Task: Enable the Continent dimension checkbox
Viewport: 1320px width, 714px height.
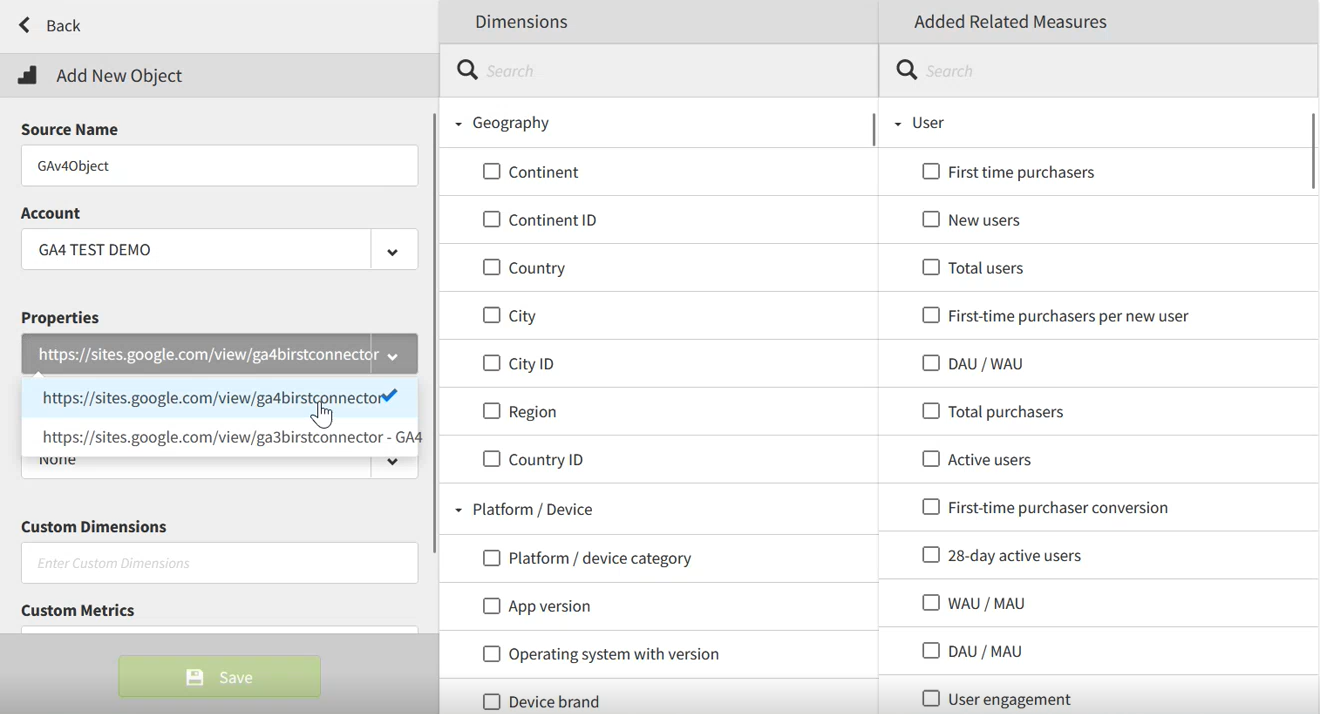Action: (491, 172)
